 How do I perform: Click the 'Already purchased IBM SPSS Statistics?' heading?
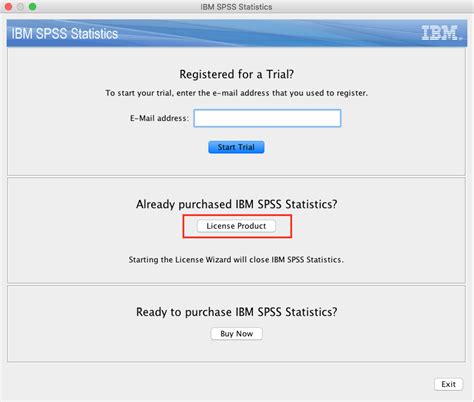click(x=237, y=204)
